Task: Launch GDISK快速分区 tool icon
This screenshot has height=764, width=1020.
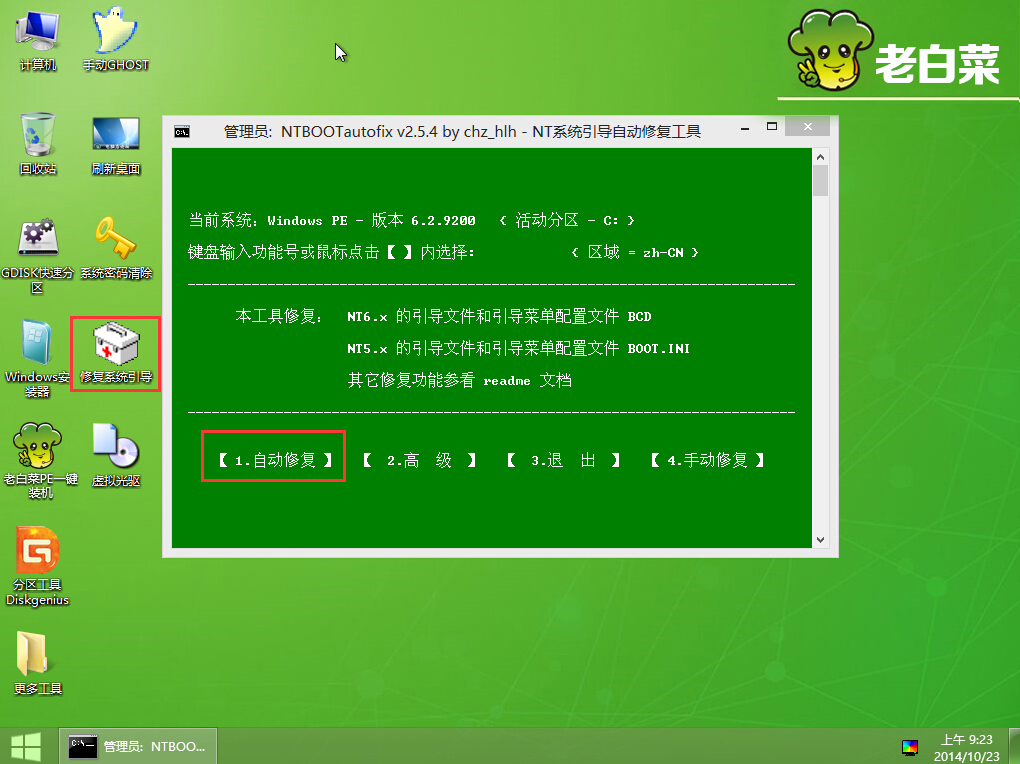Action: tap(37, 254)
